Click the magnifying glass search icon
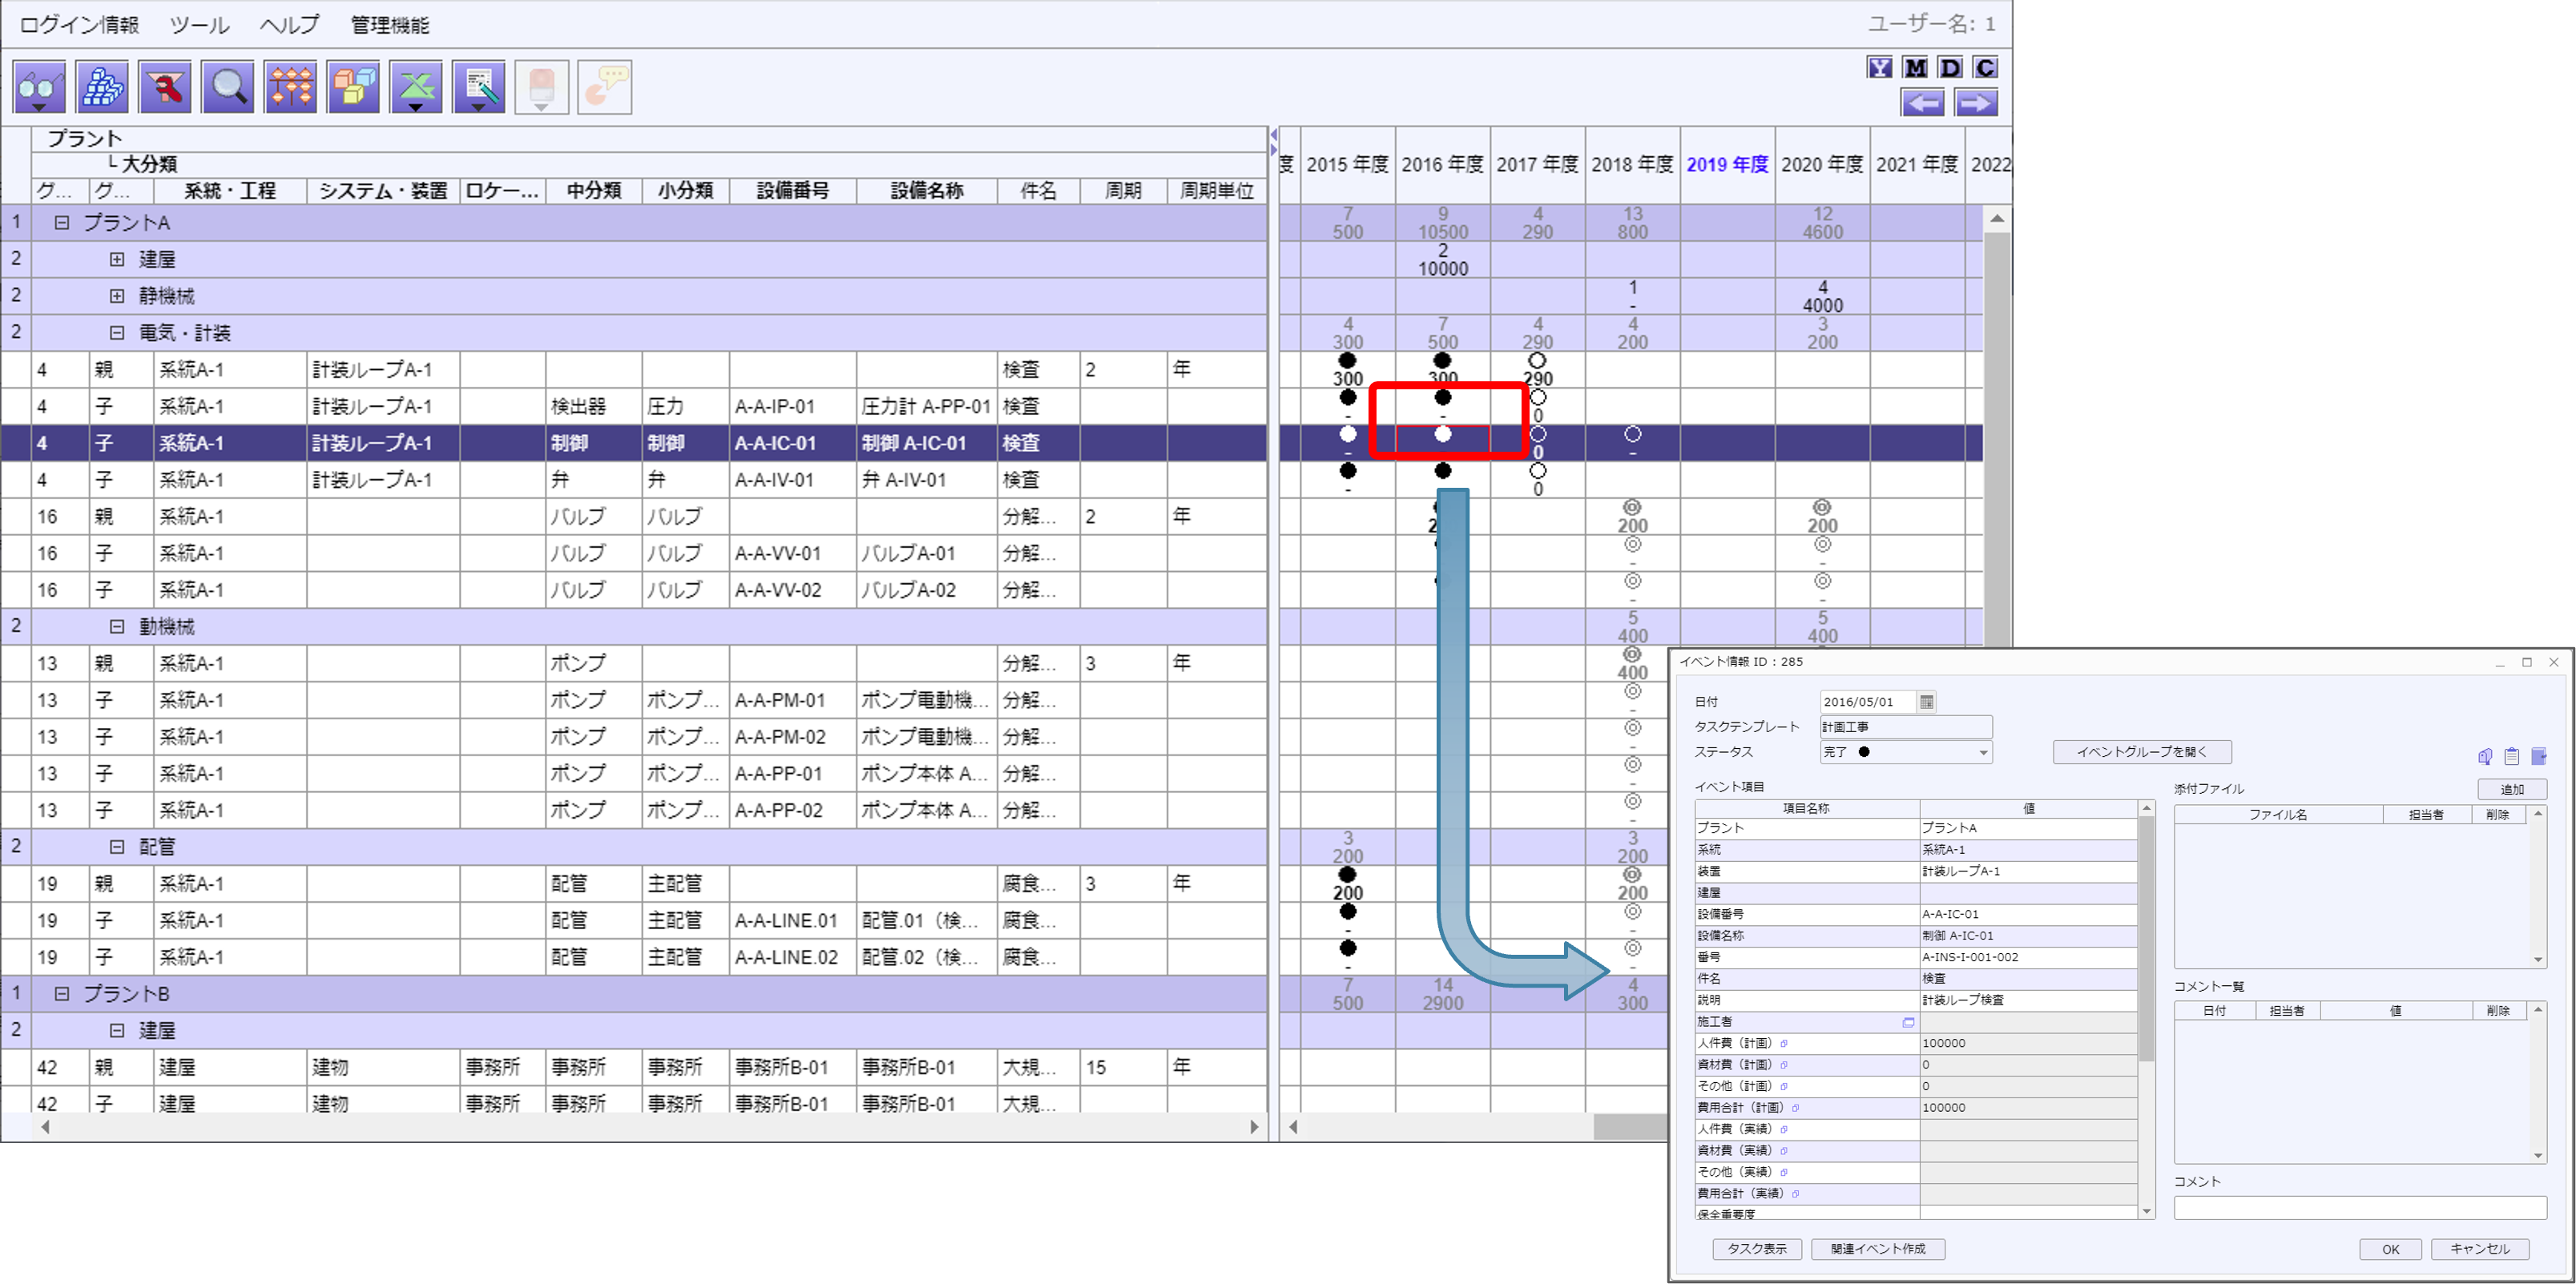Image resolution: width=2576 pixels, height=1284 pixels. (228, 87)
